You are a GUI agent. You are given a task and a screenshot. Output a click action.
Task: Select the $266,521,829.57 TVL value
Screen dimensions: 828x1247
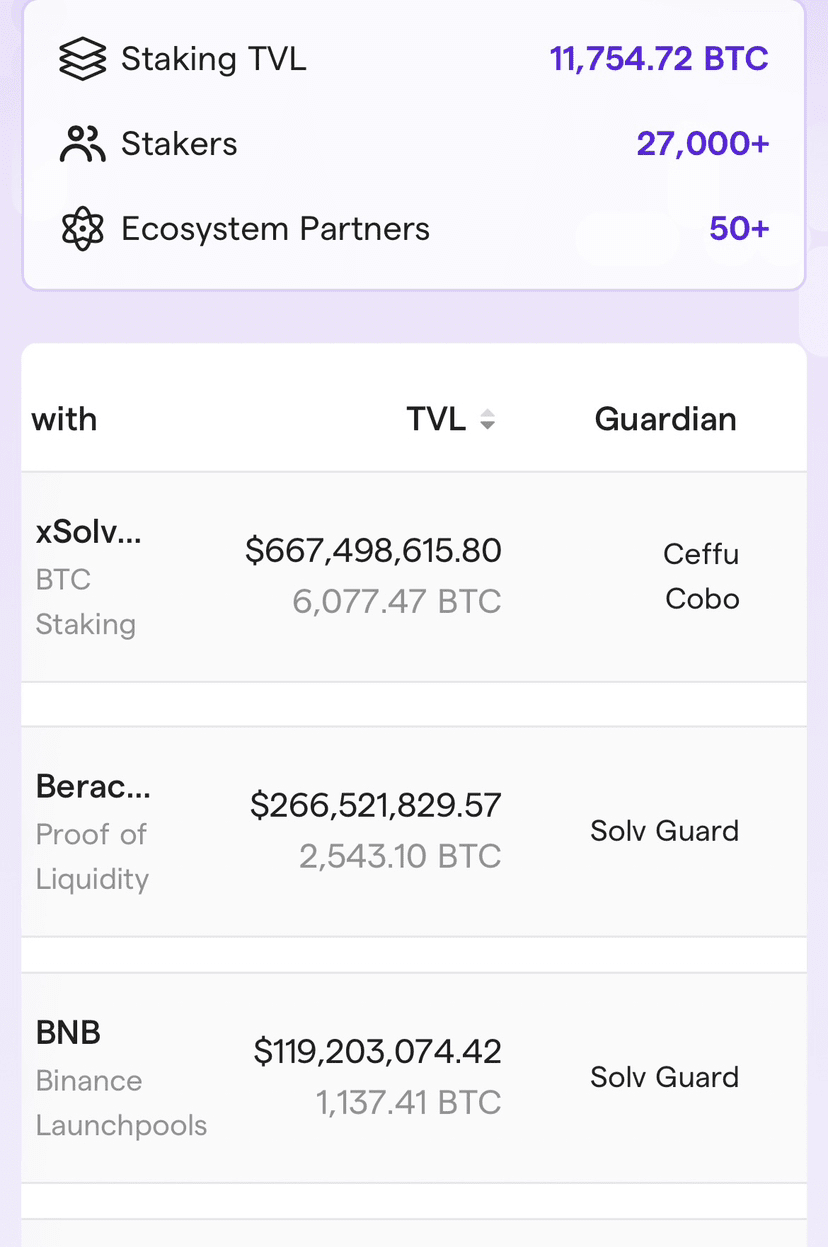(376, 805)
